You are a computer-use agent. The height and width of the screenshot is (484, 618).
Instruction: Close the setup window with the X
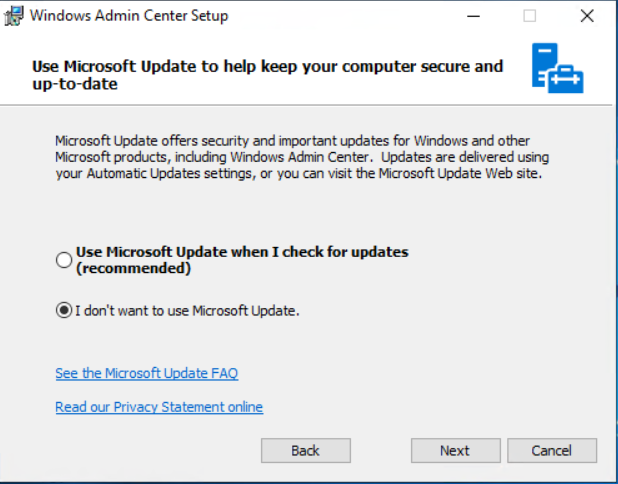point(587,16)
